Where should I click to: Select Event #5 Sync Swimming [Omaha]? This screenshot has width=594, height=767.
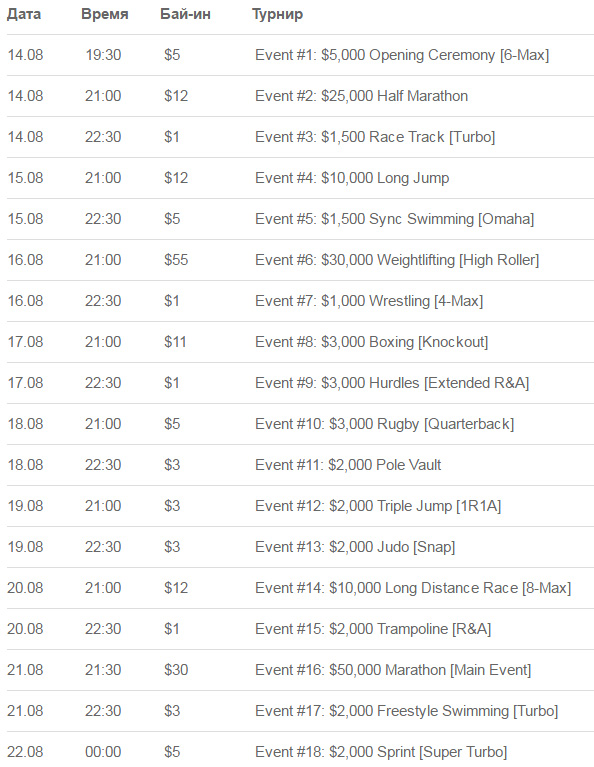tap(394, 220)
